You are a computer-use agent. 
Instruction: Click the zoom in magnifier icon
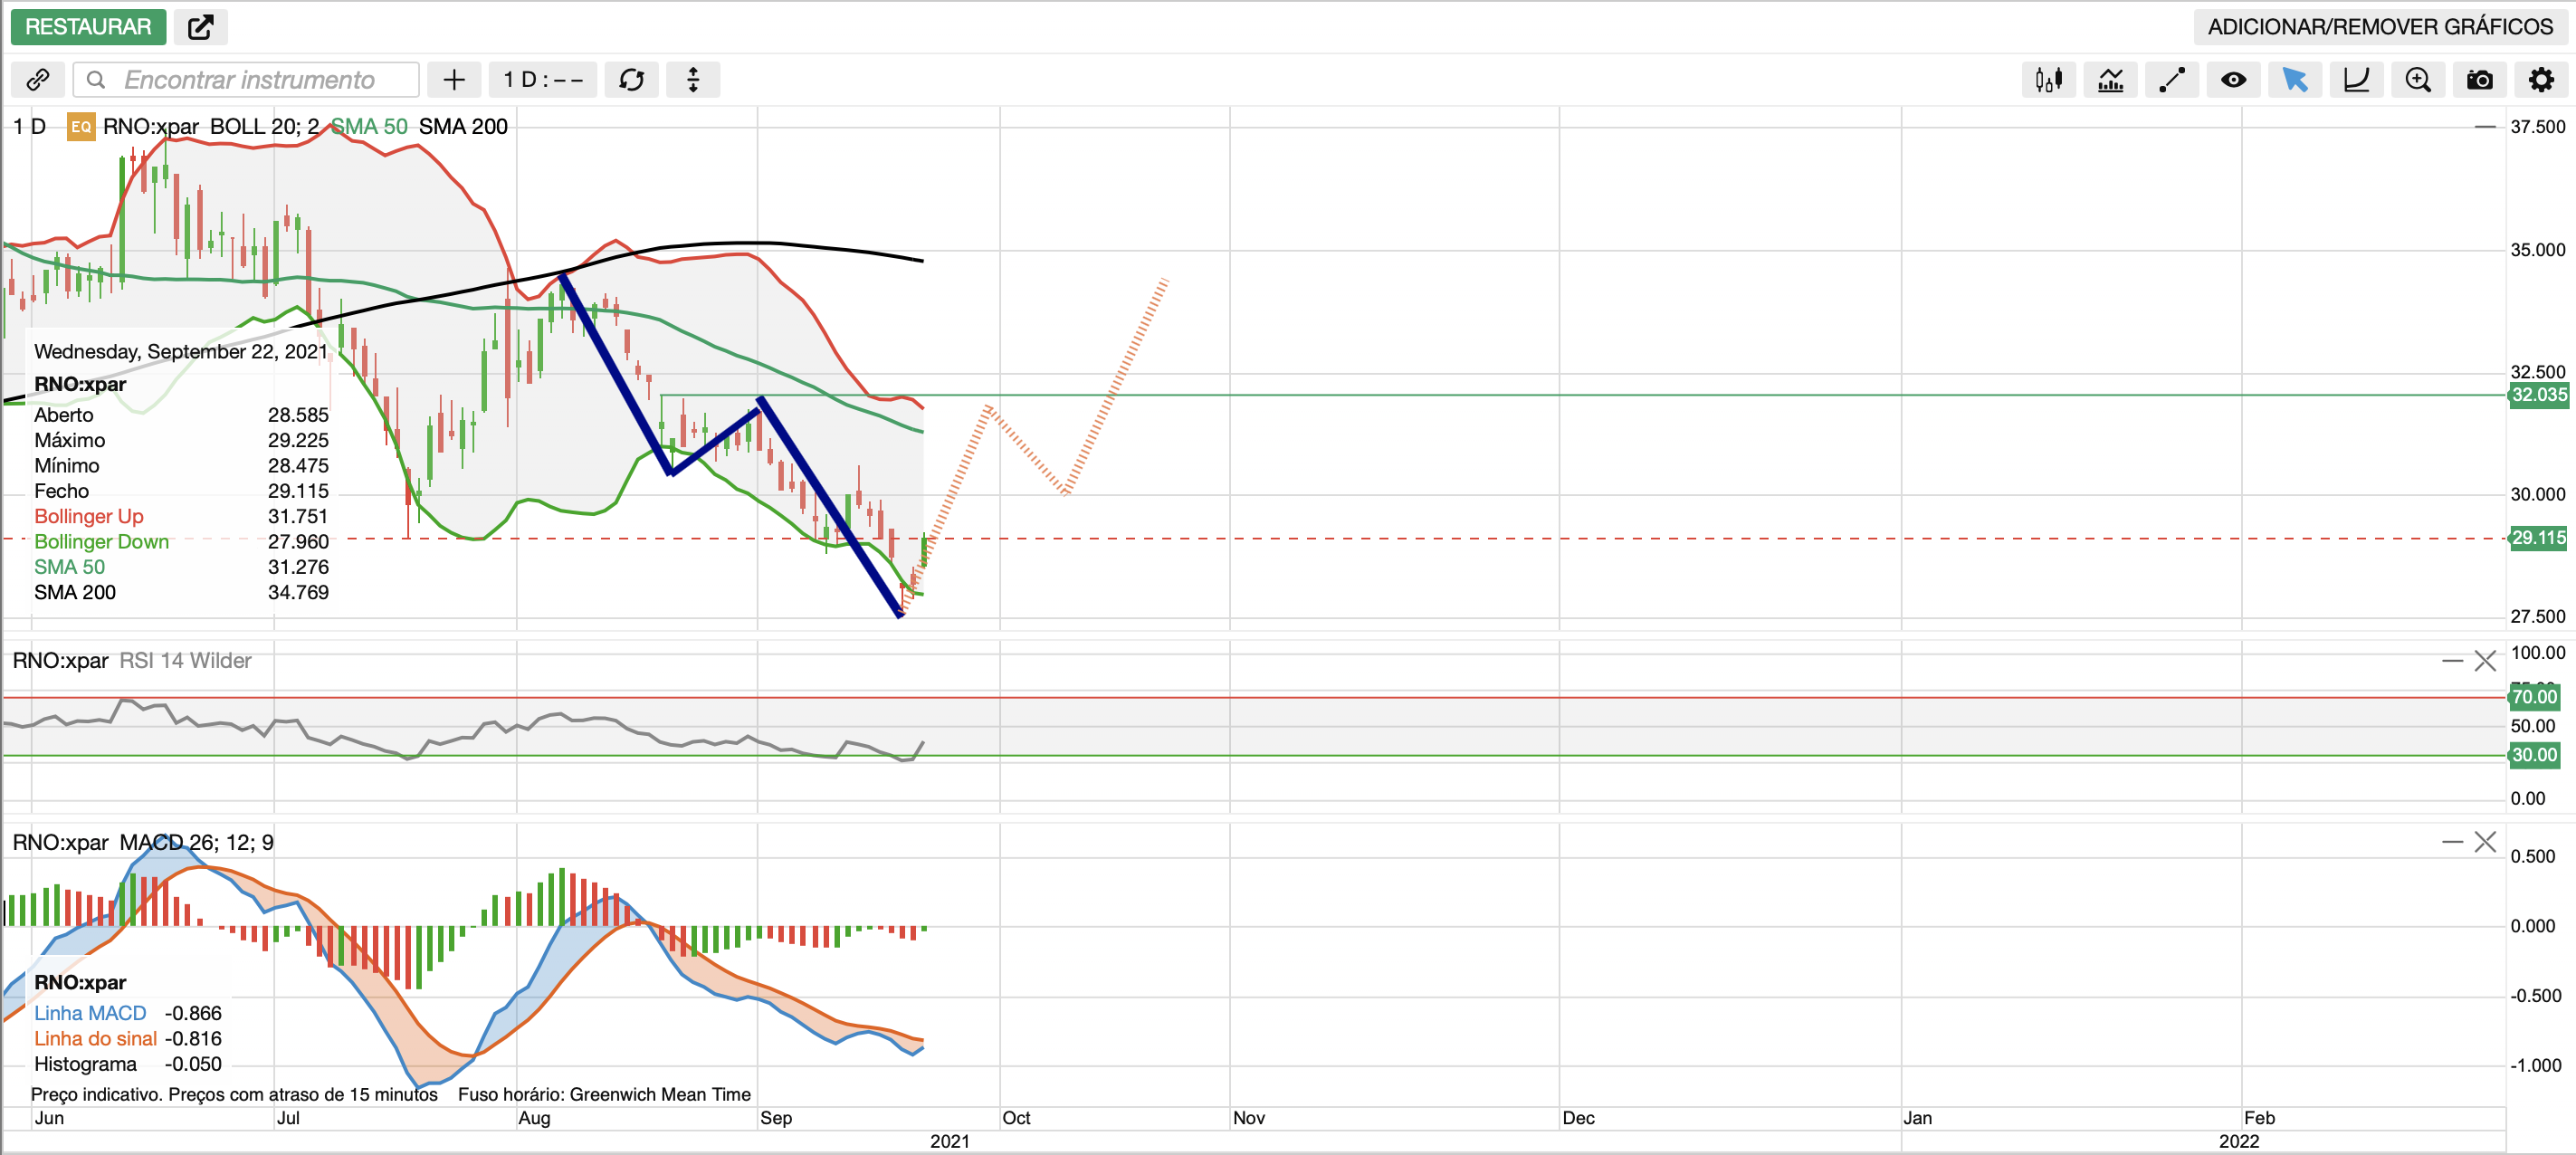[2417, 80]
